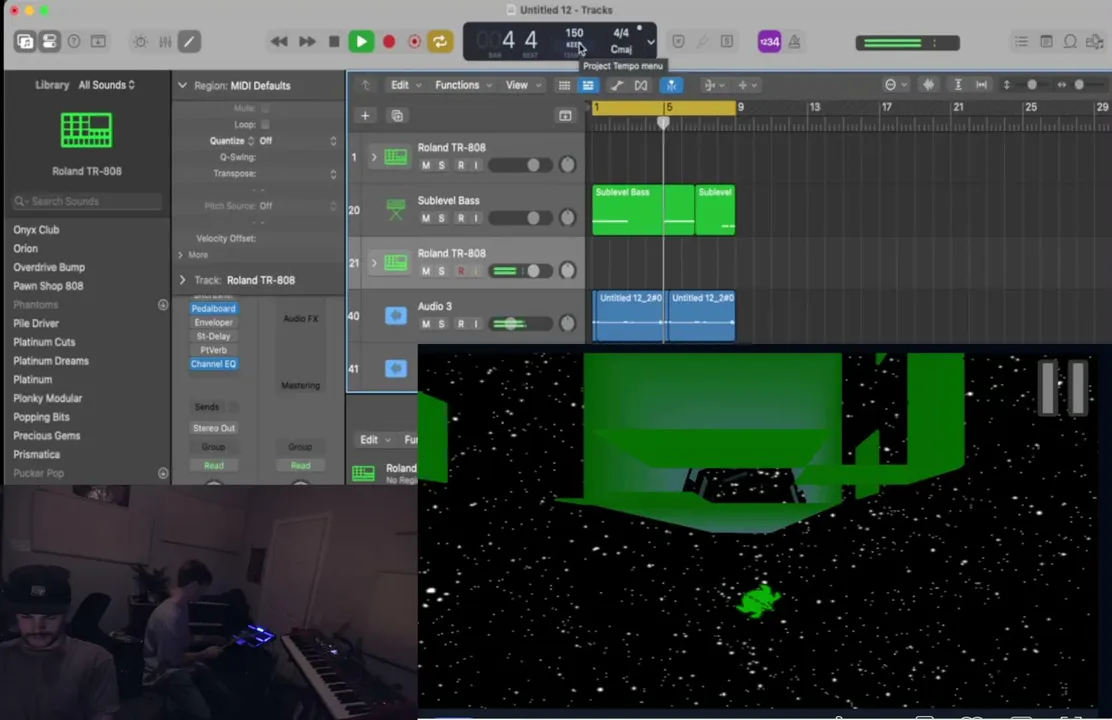Click the Global Tracks button above track list

(565, 115)
